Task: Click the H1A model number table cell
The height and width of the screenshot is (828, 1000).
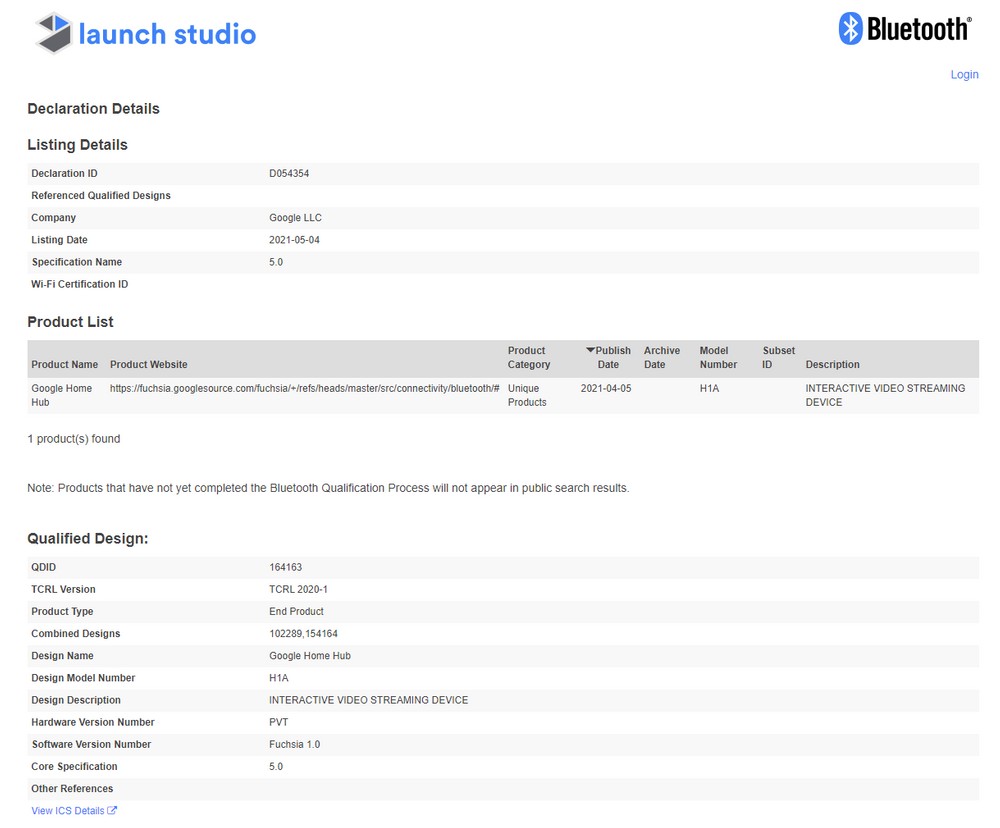Action: point(709,388)
